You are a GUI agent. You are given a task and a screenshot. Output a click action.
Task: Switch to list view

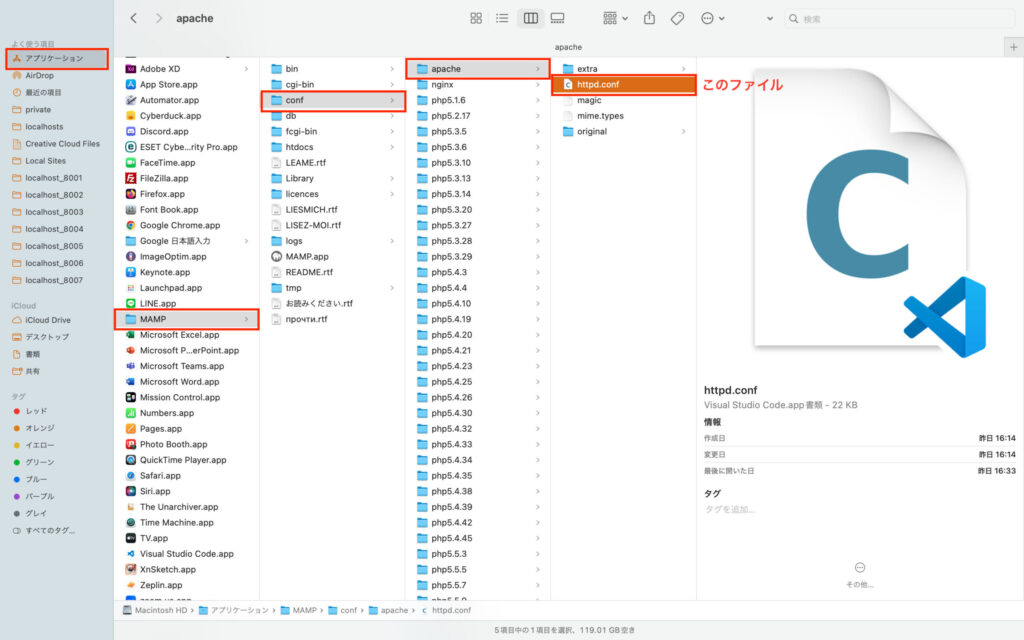pyautogui.click(x=502, y=18)
